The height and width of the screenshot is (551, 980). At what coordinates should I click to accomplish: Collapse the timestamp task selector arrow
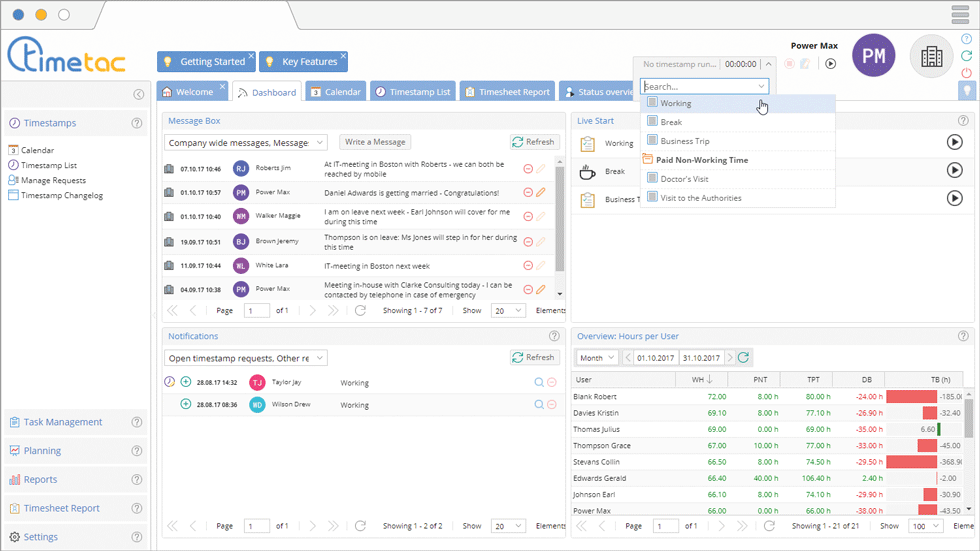point(769,64)
